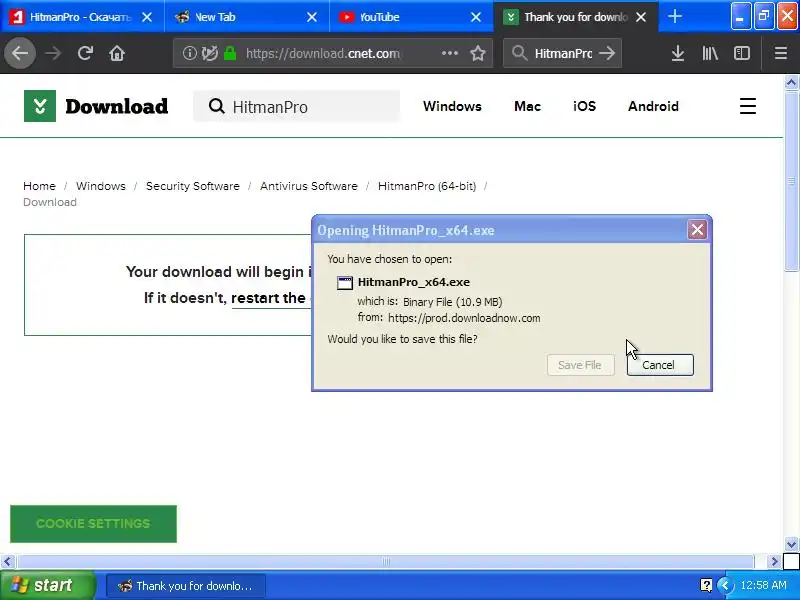Open the Firefox hamburger menu
This screenshot has height=600, width=800.
coord(781,53)
